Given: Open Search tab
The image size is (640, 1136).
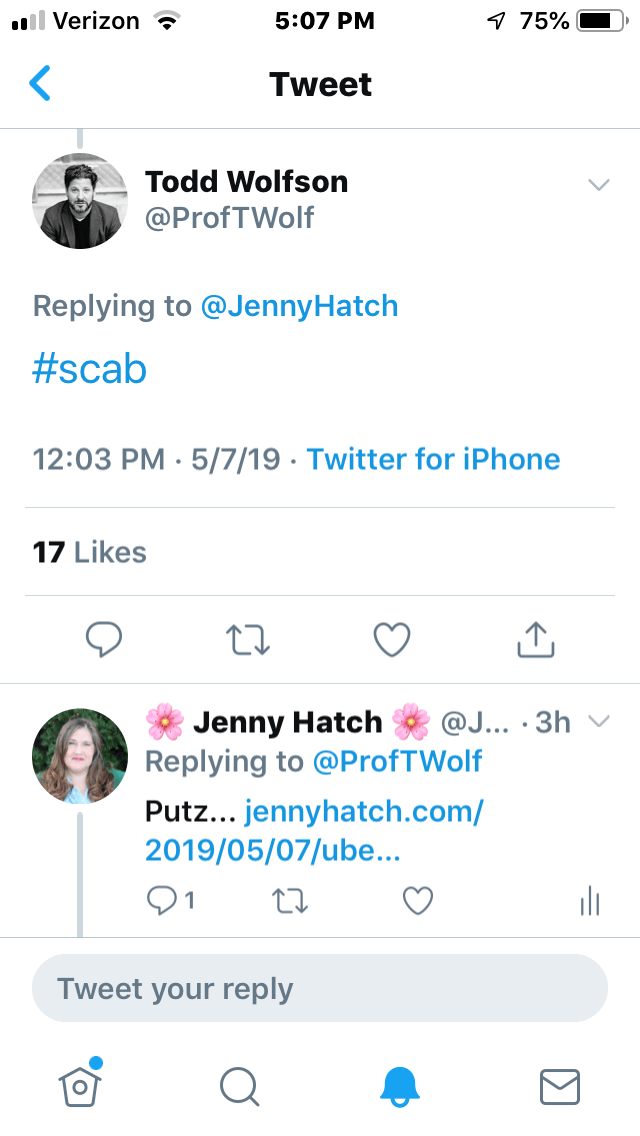Looking at the screenshot, I should tap(239, 1085).
